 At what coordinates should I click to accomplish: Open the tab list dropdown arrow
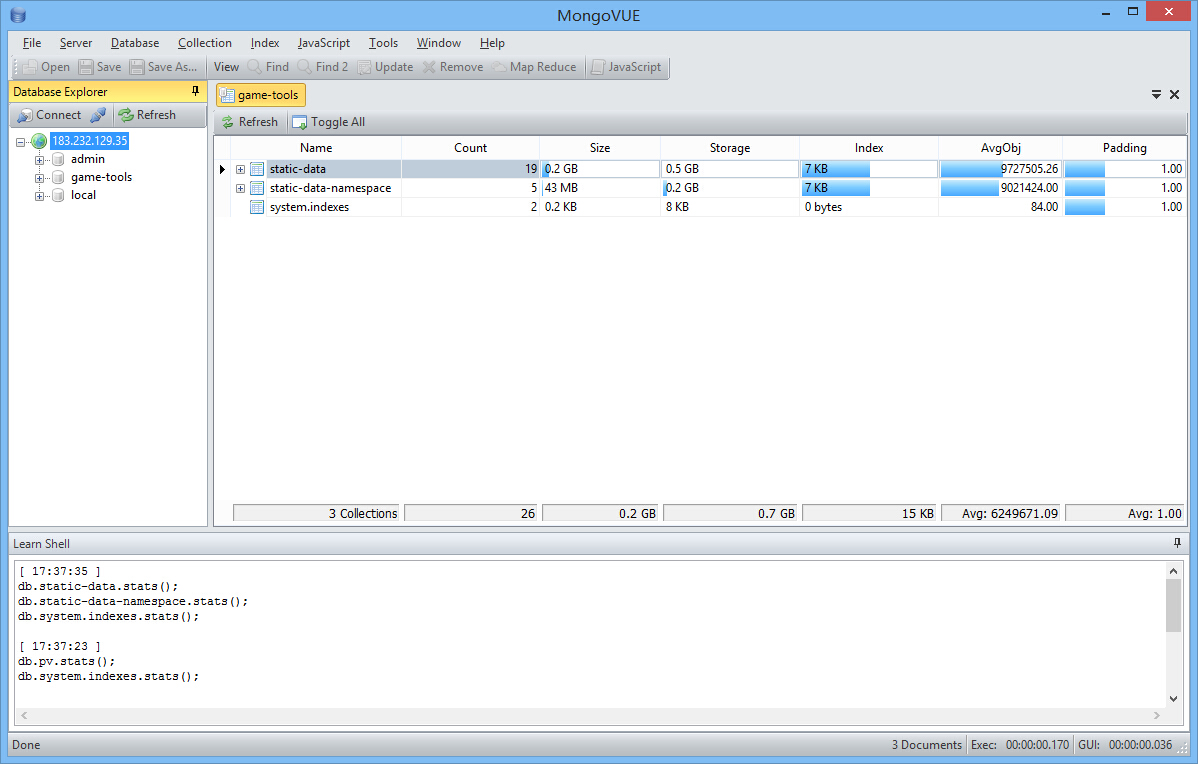(x=1156, y=95)
